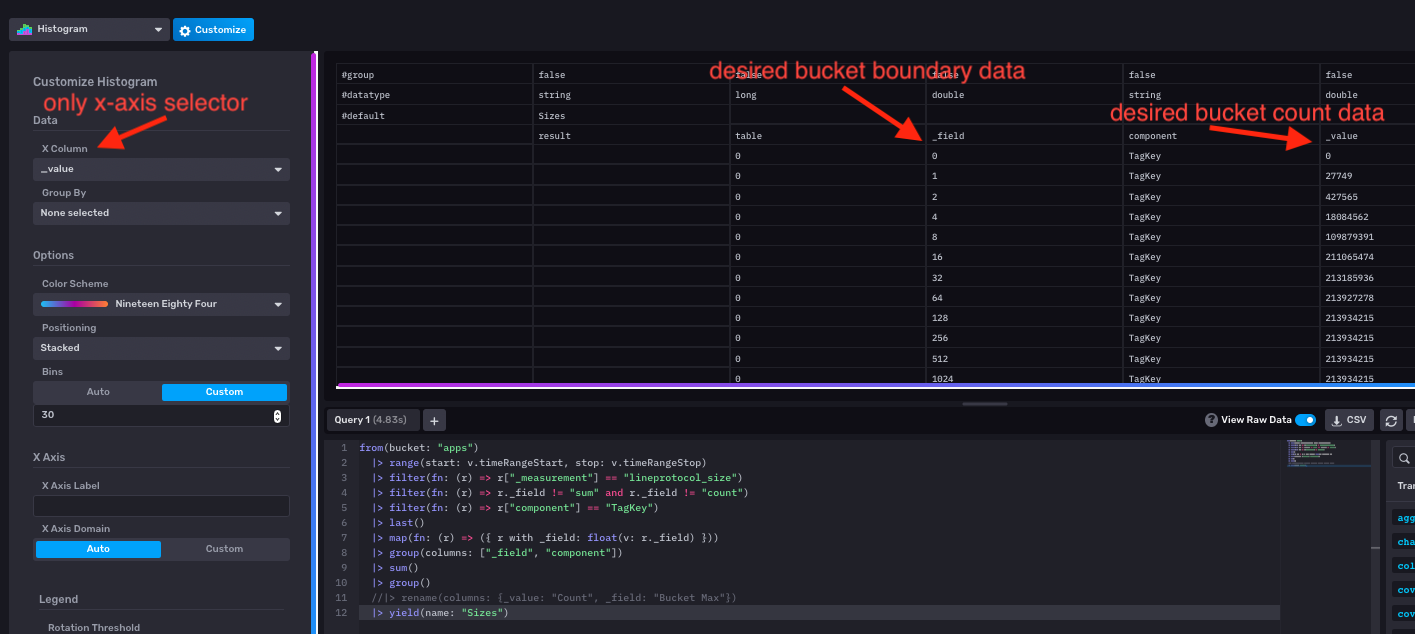Click the X Axis Label input field
Screen dimensions: 1415x634
[161, 506]
